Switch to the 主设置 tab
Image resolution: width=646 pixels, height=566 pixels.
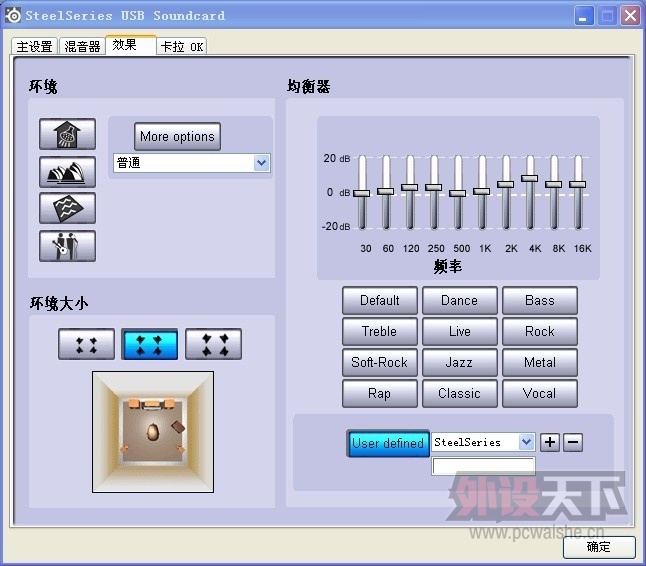(34, 46)
